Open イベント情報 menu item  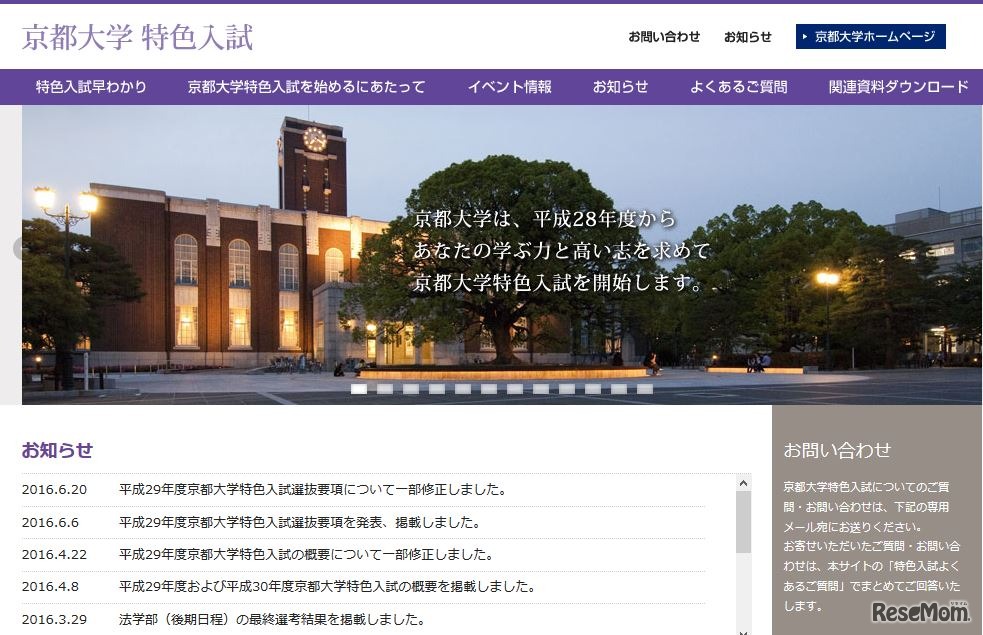click(x=509, y=87)
